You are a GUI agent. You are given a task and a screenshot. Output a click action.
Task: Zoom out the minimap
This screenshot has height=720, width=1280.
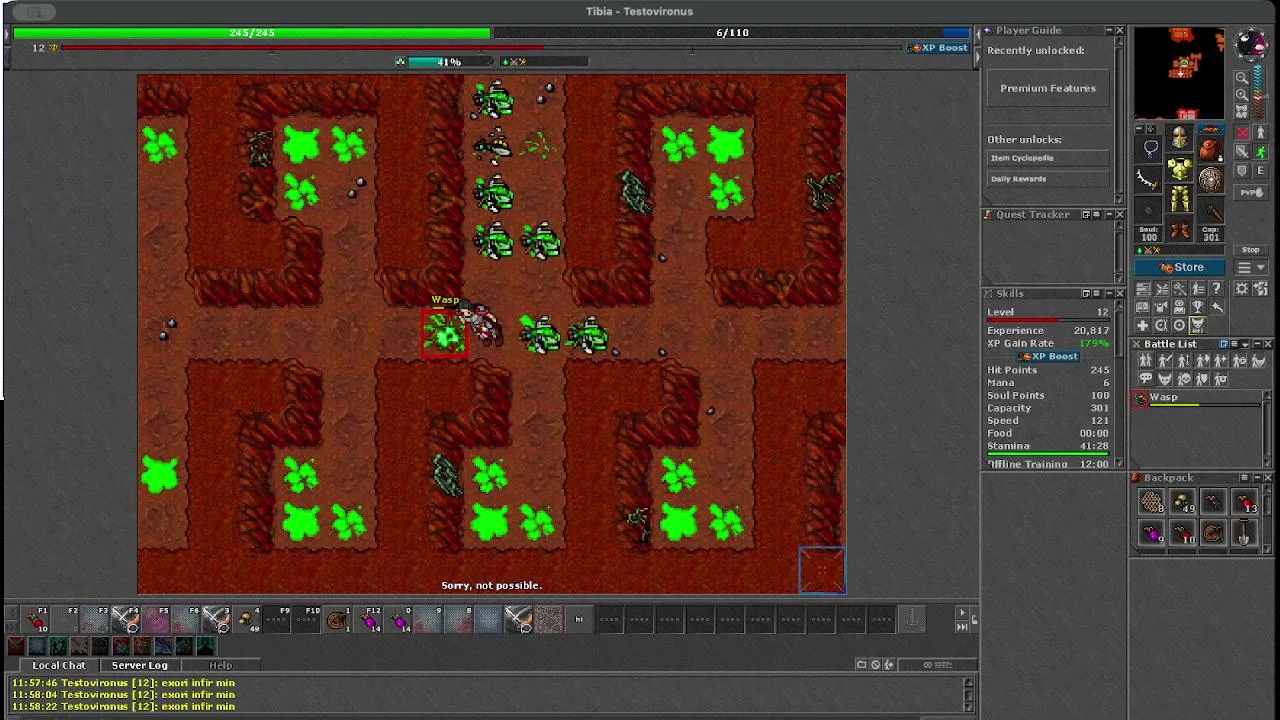tap(1242, 77)
